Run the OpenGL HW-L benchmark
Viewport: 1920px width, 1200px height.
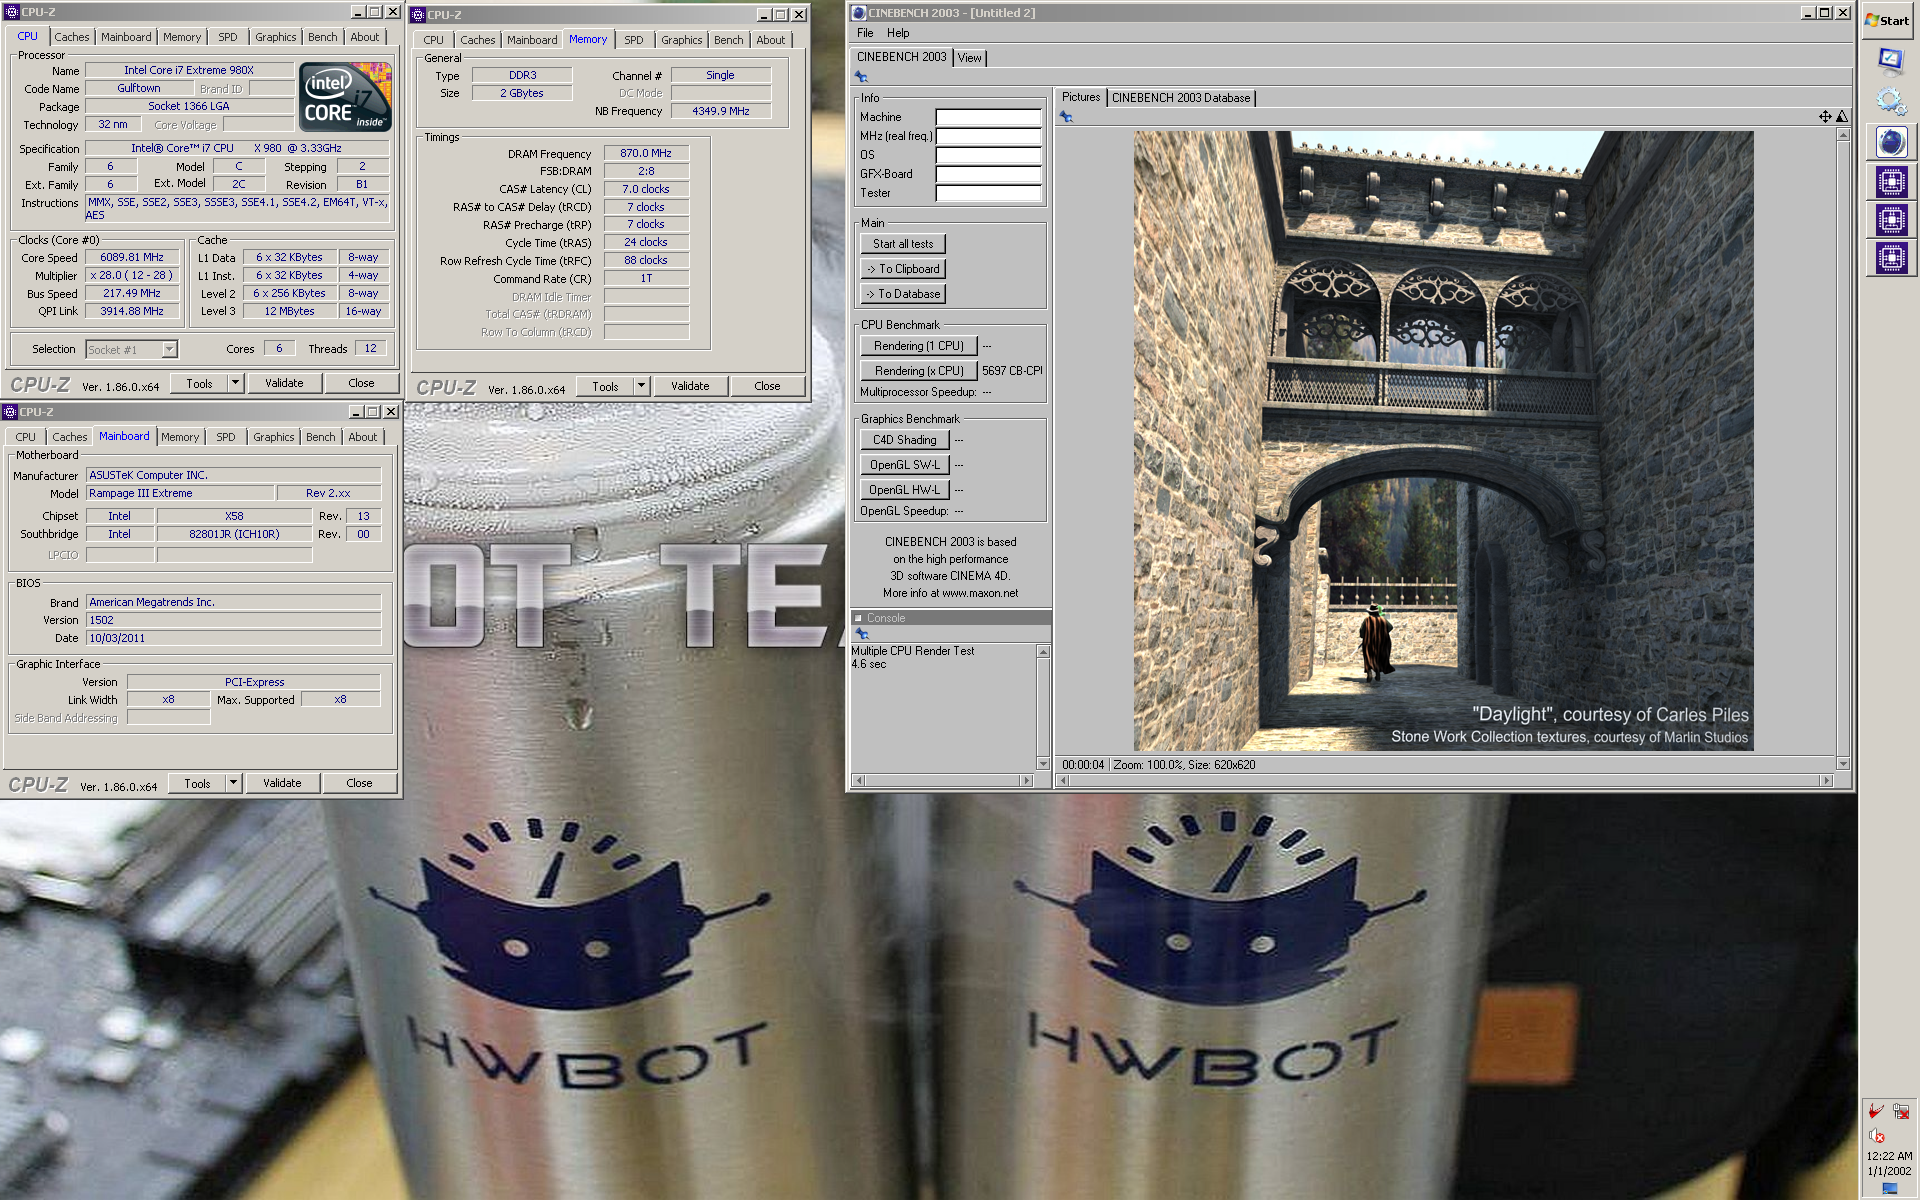pos(904,490)
